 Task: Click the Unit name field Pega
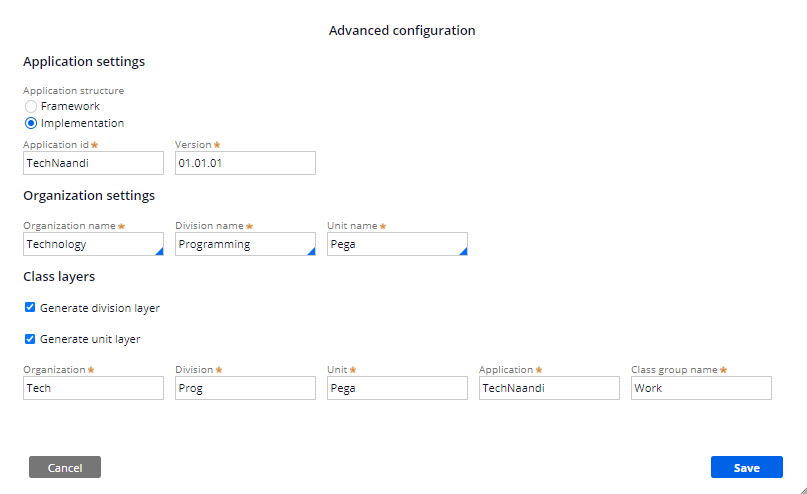pos(397,244)
